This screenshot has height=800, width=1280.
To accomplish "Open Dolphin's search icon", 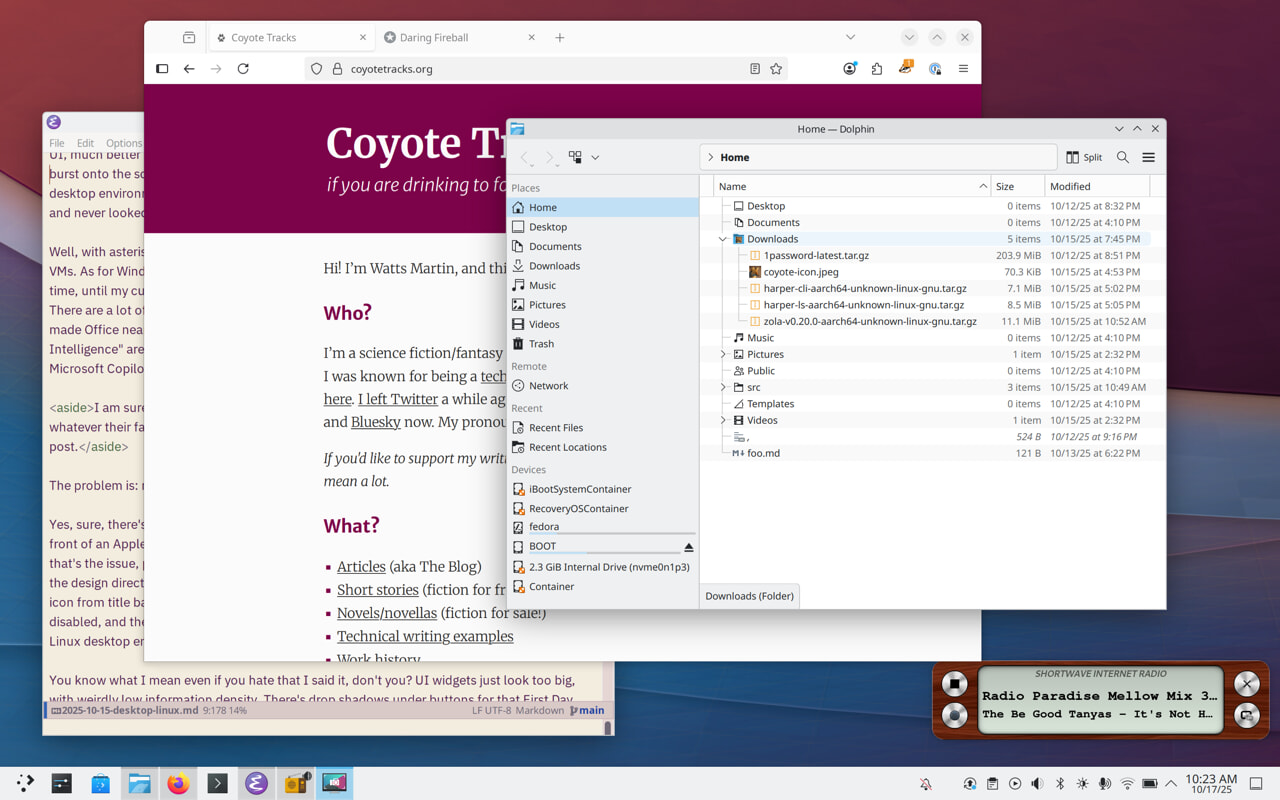I will (x=1123, y=157).
